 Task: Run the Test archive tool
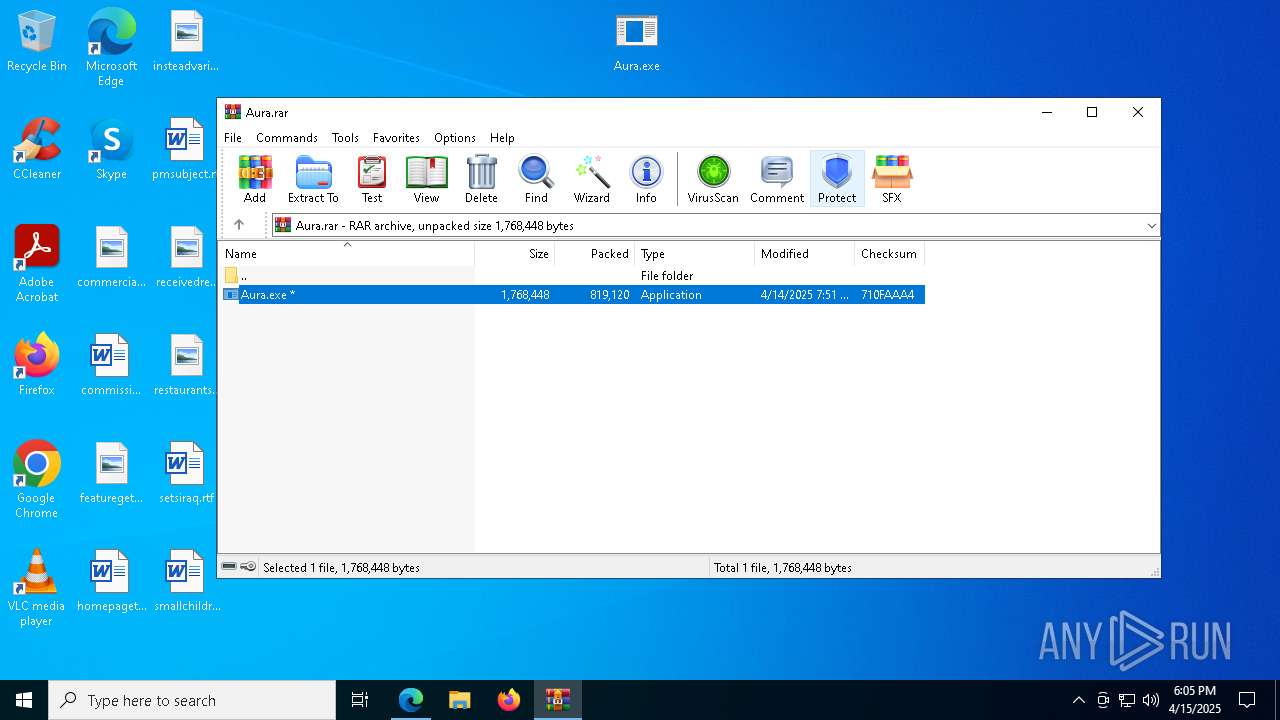[x=372, y=180]
